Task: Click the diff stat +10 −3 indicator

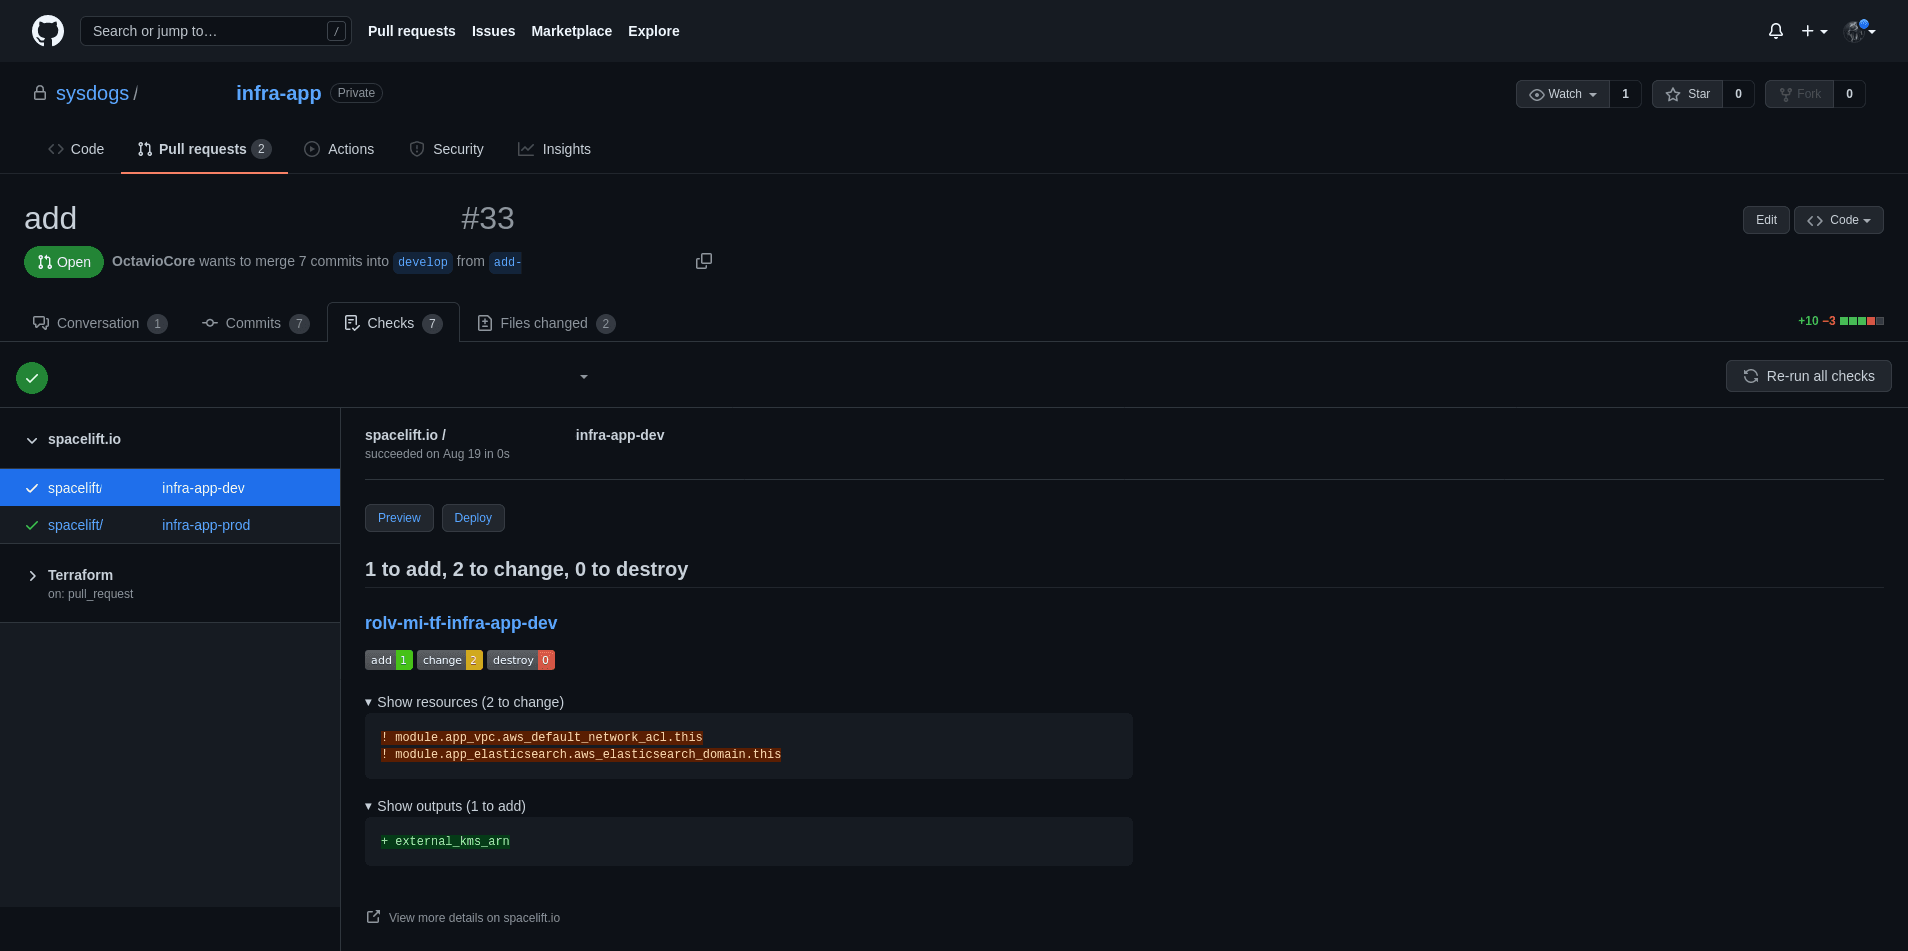Action: (x=1840, y=321)
